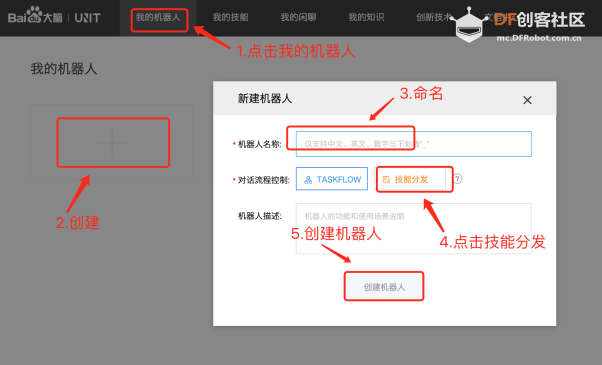Click the 新建机器人 dialog title
Image resolution: width=602 pixels, height=365 pixels.
tap(265, 99)
